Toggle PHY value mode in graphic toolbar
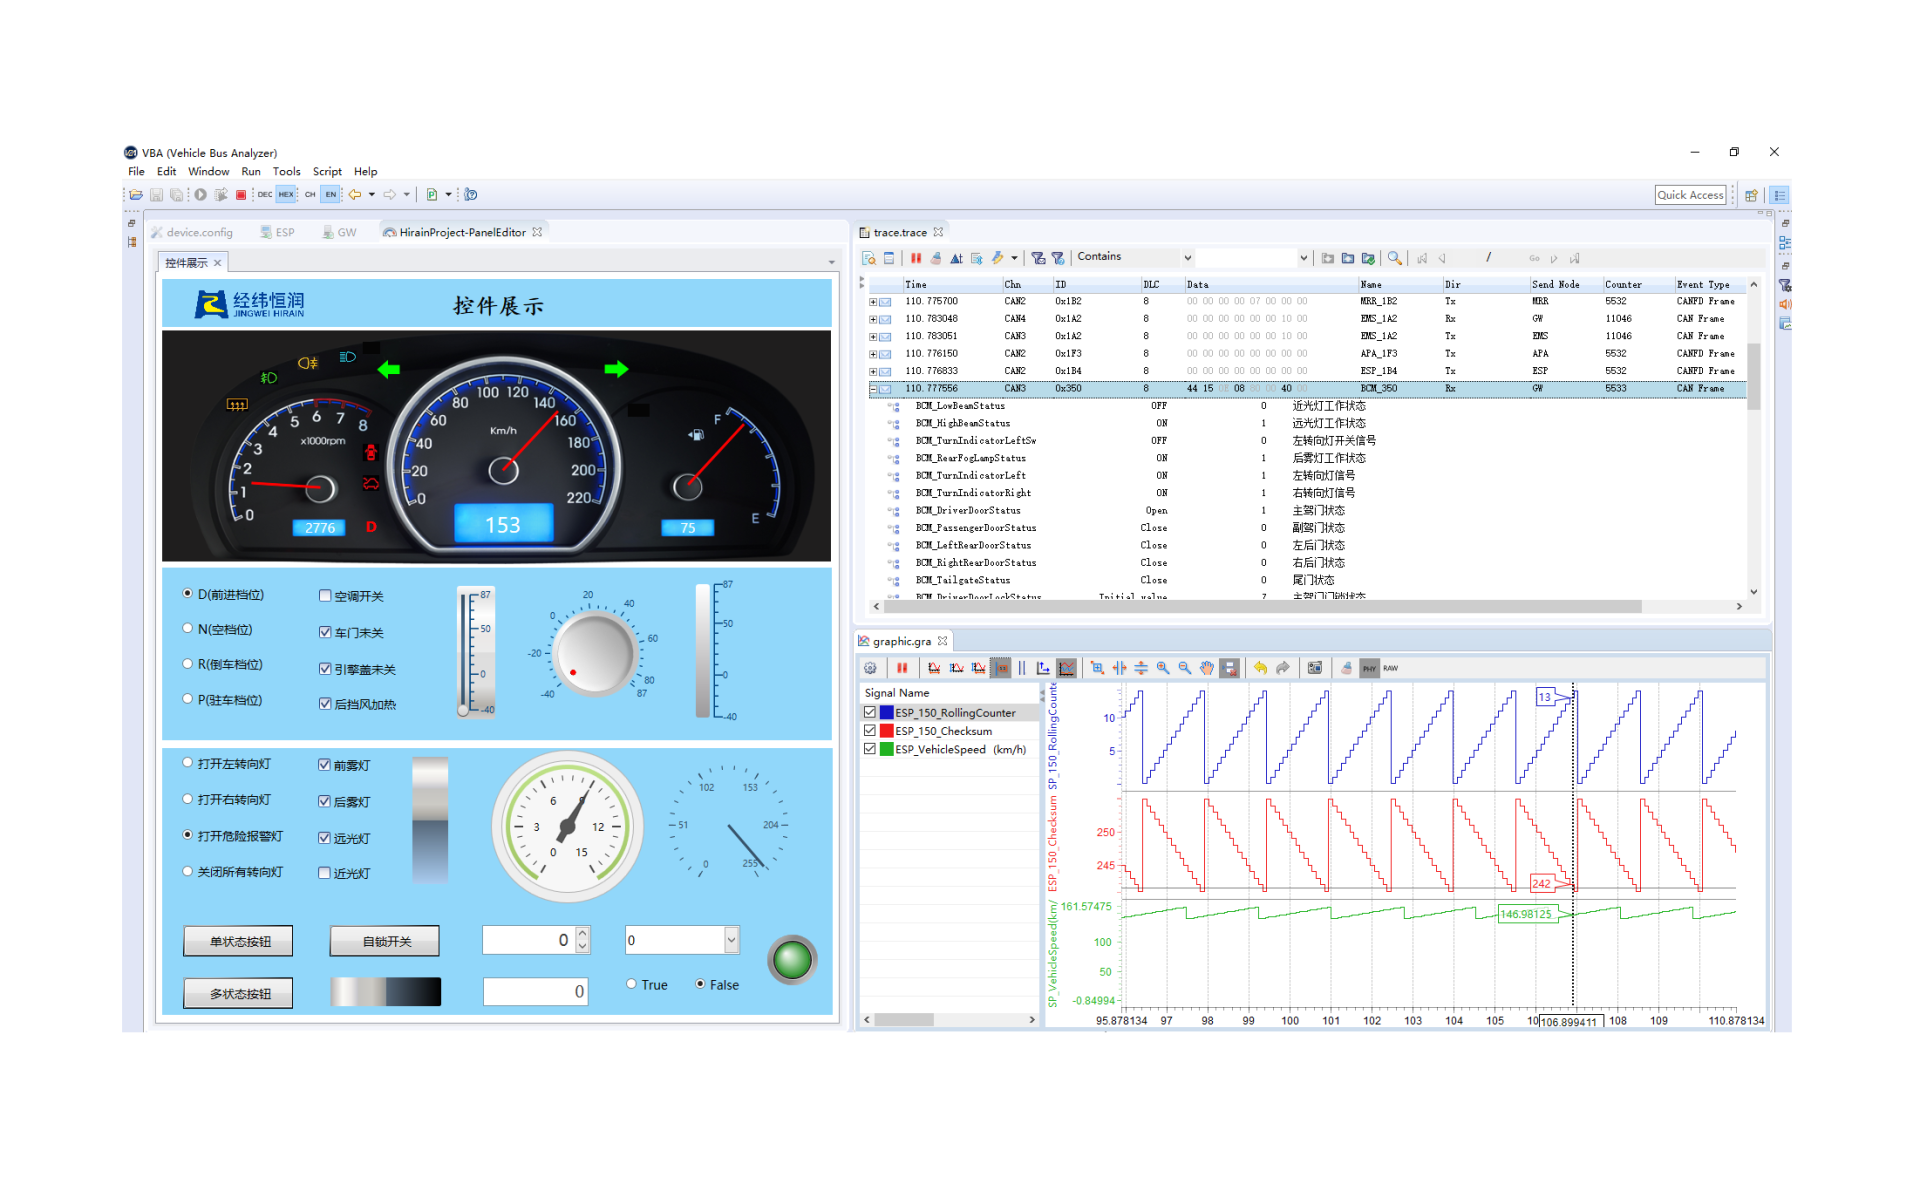The height and width of the screenshot is (1191, 1920). coord(1369,668)
